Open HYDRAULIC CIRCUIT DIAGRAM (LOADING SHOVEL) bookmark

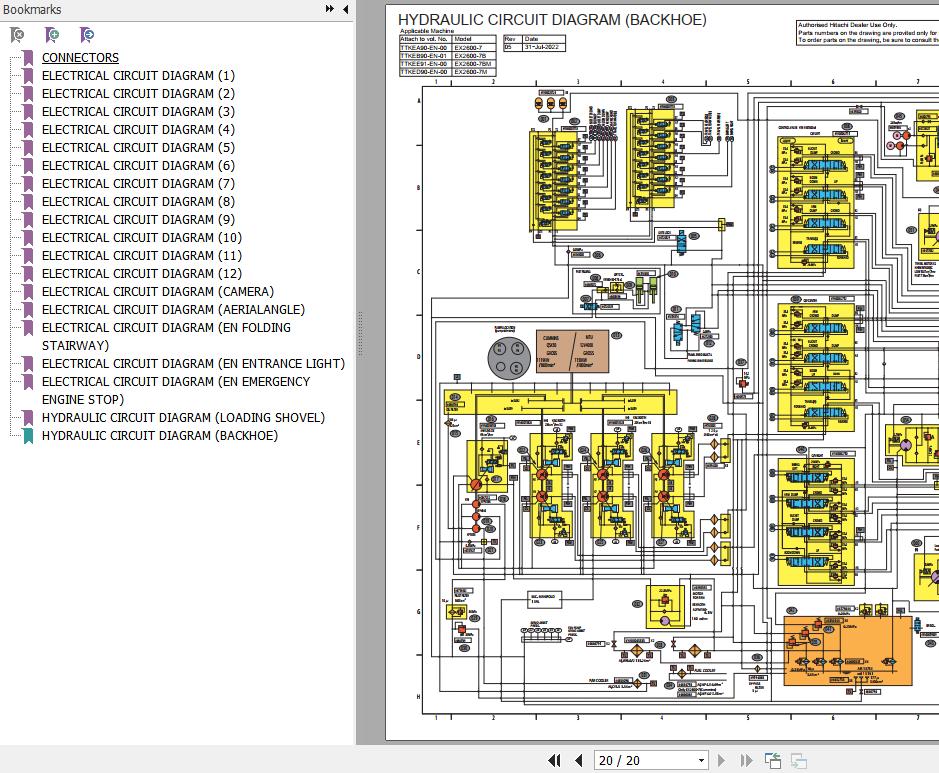click(x=183, y=418)
